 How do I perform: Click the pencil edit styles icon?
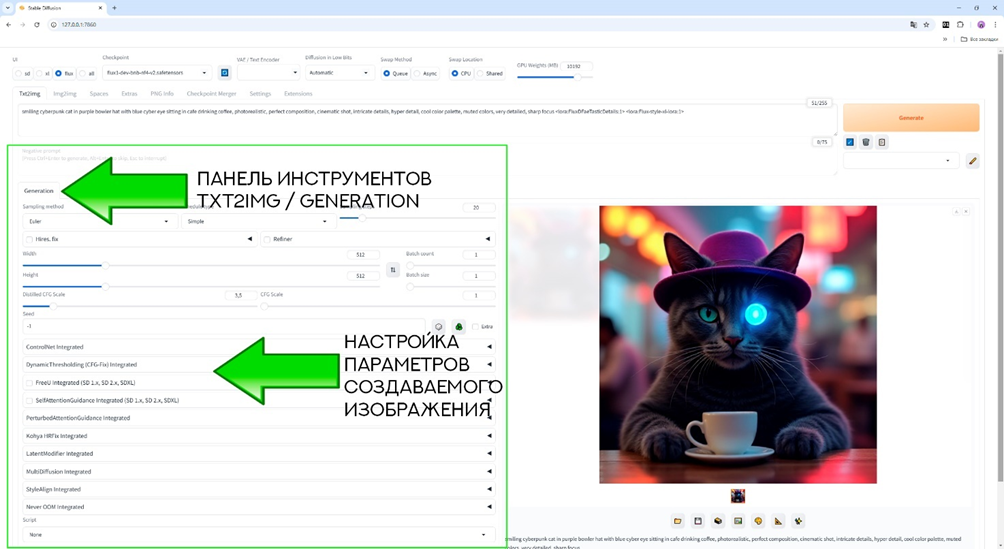coord(972,161)
